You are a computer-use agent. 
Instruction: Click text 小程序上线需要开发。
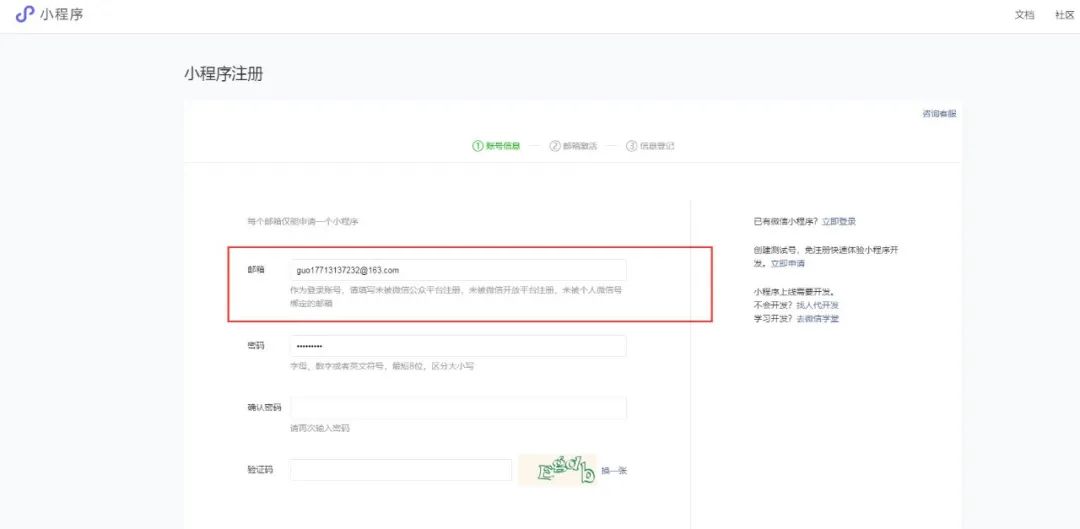click(794, 291)
